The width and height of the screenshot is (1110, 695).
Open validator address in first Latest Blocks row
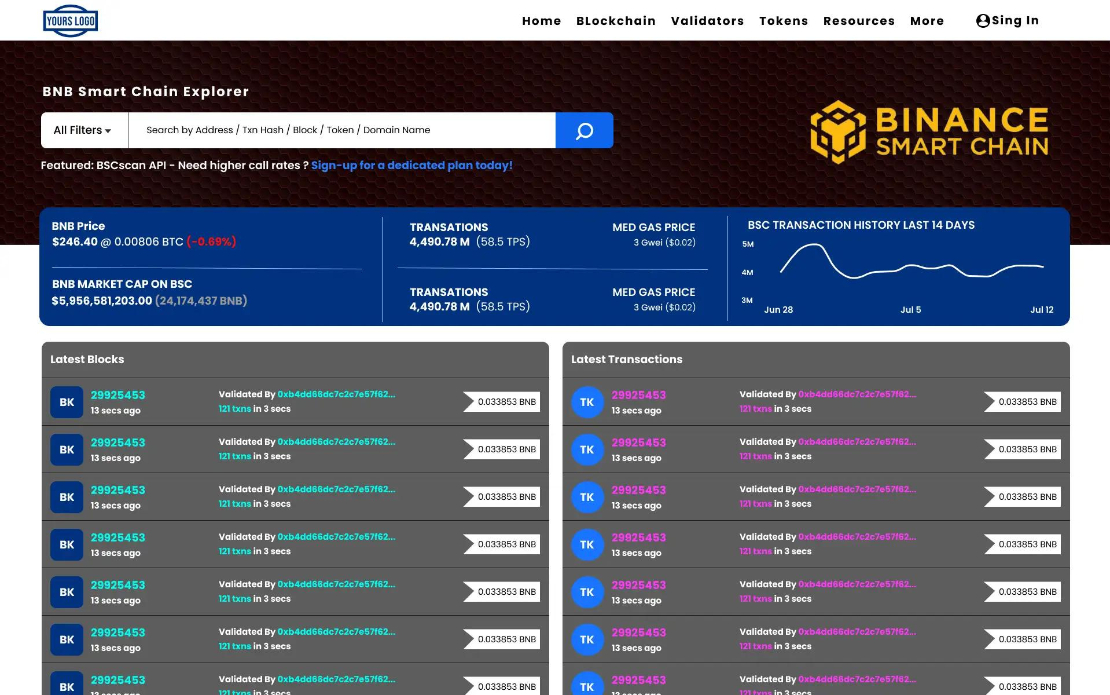pos(336,394)
